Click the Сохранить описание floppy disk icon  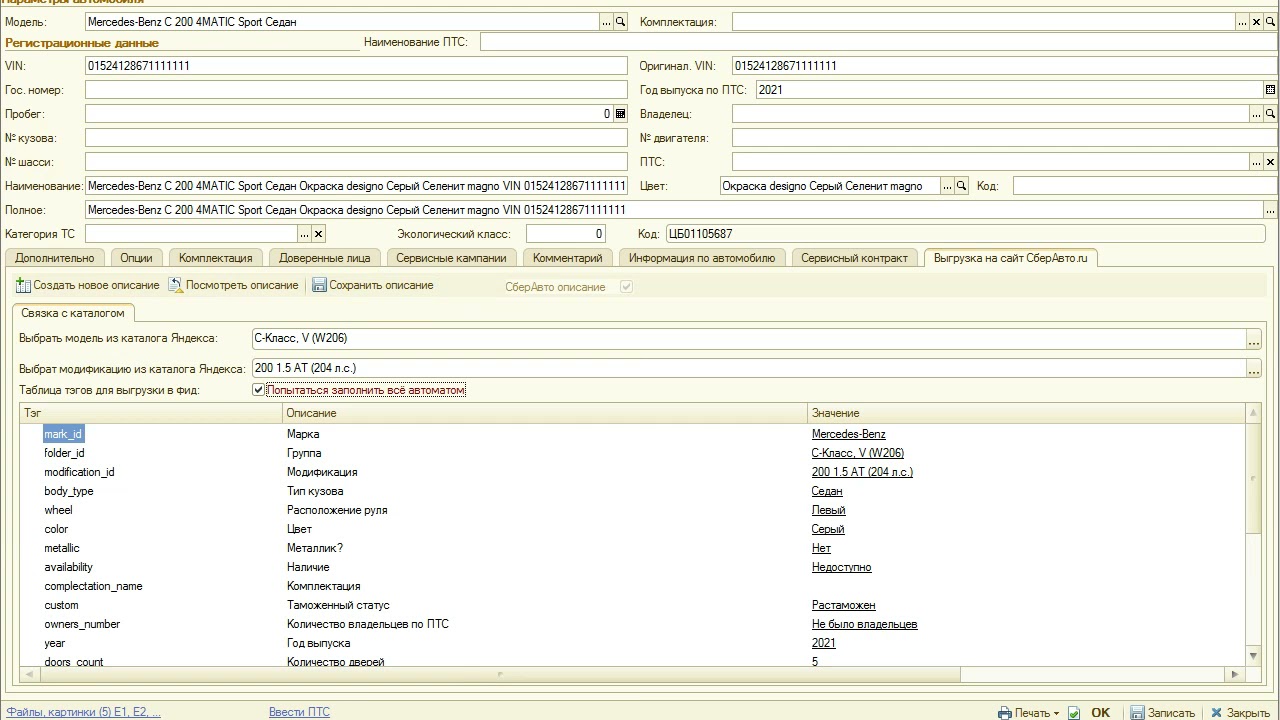point(320,286)
